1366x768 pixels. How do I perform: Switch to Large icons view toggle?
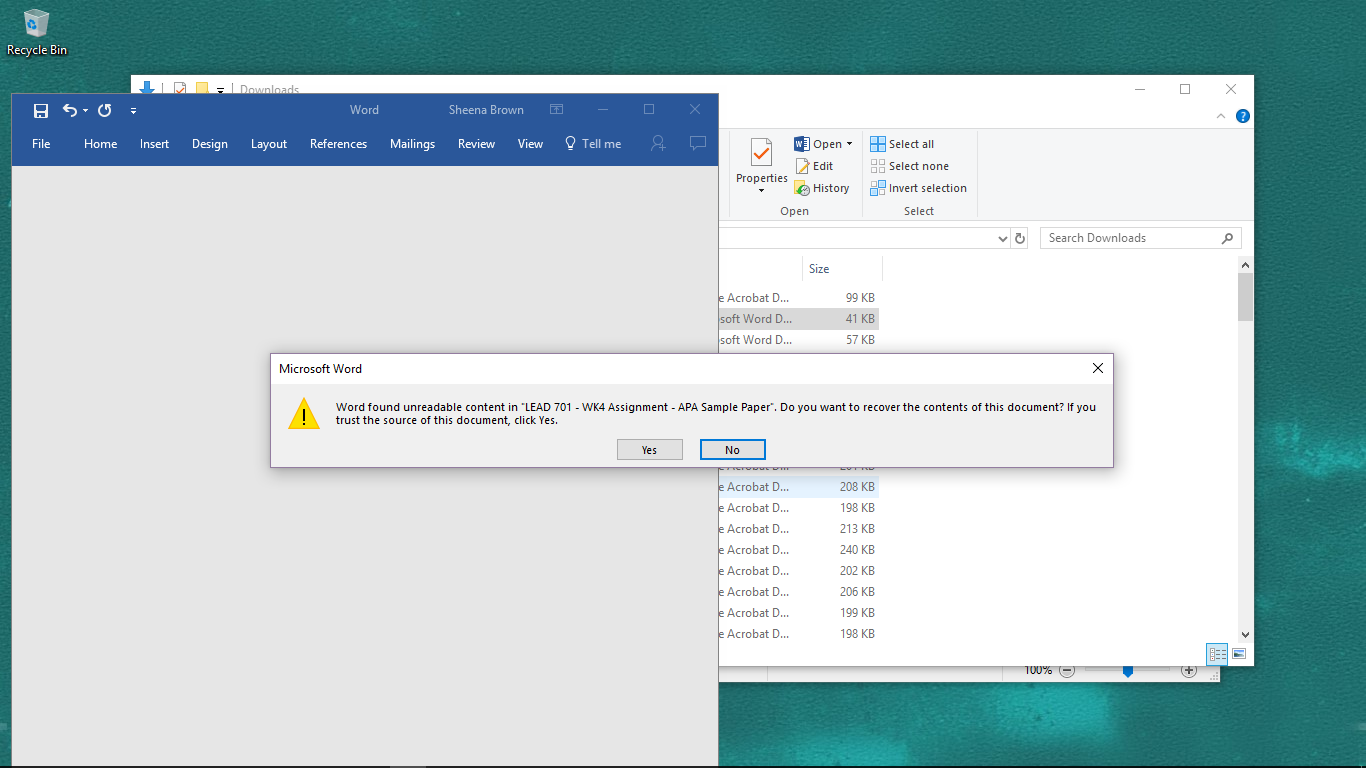1239,654
